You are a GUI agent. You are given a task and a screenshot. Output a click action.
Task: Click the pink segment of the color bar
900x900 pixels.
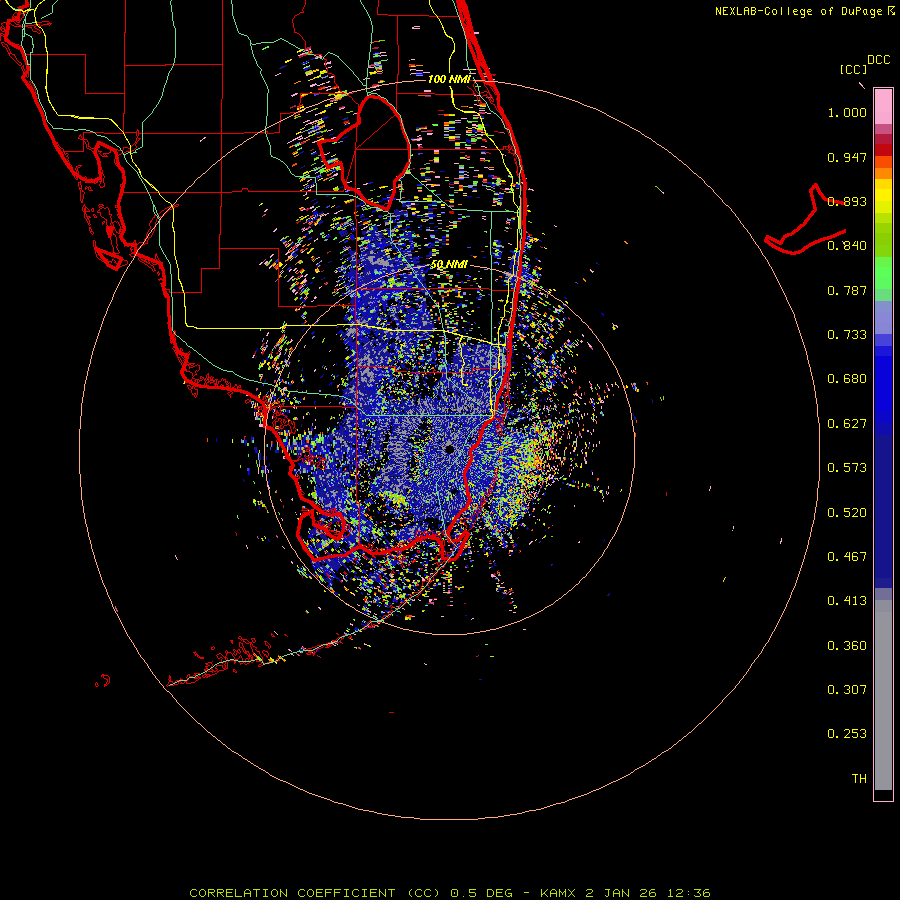[x=883, y=107]
